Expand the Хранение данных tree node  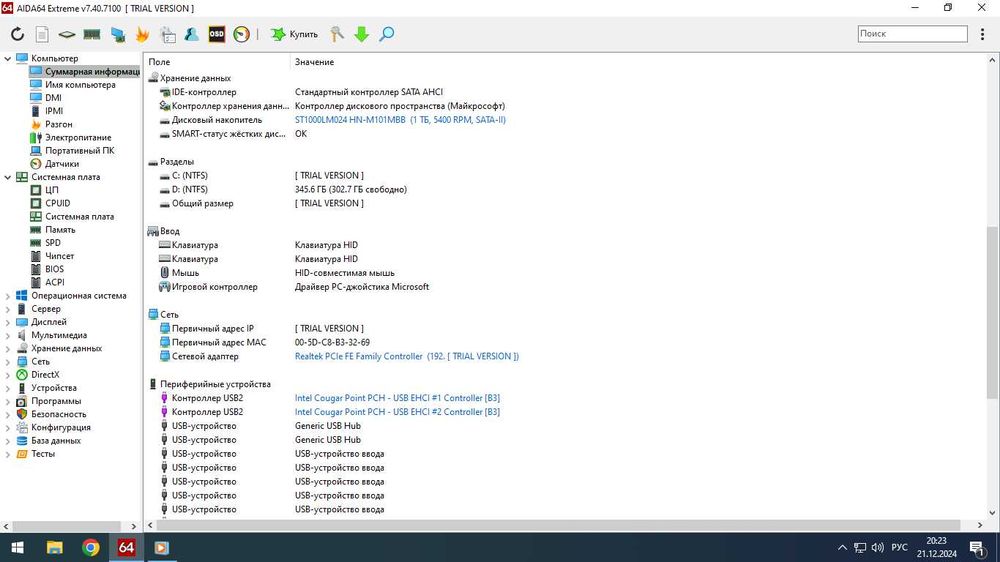7,348
